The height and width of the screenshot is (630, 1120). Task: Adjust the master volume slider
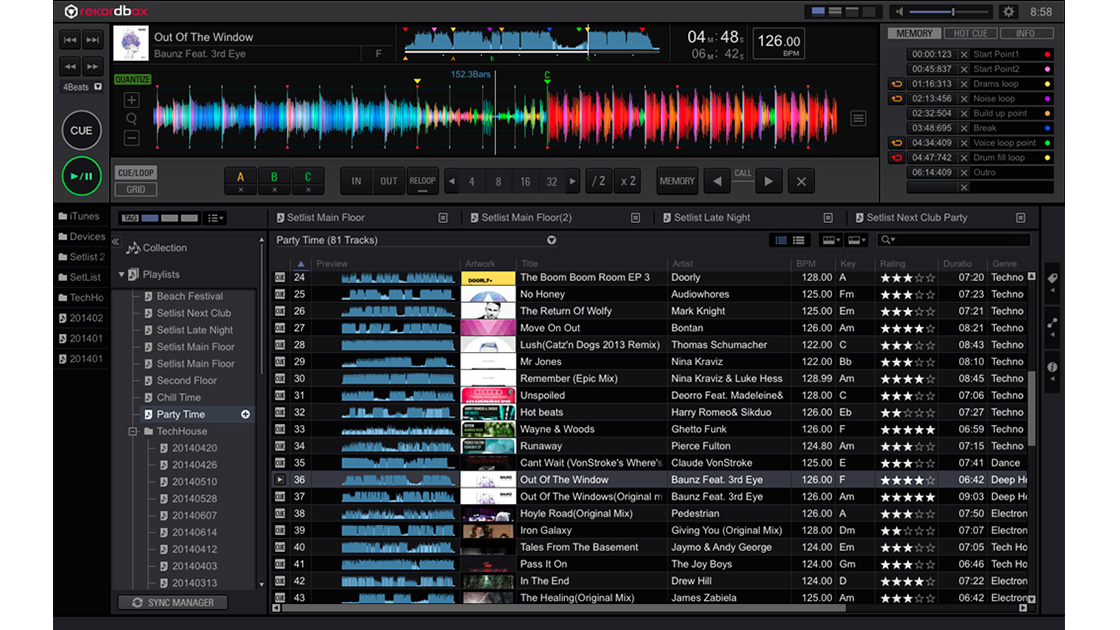(949, 12)
